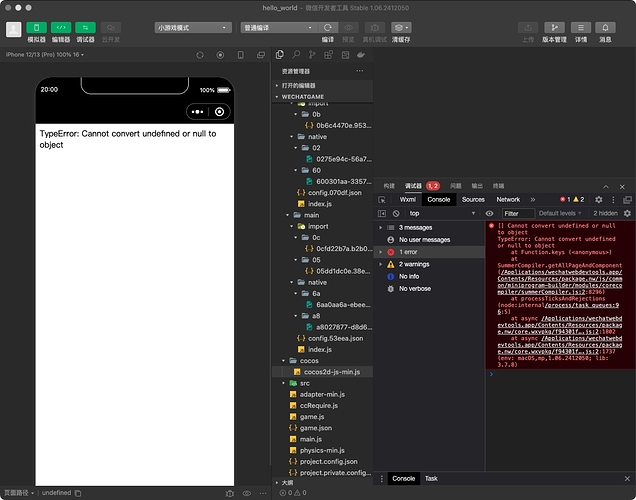Toggle the live expression eye icon

490,213
